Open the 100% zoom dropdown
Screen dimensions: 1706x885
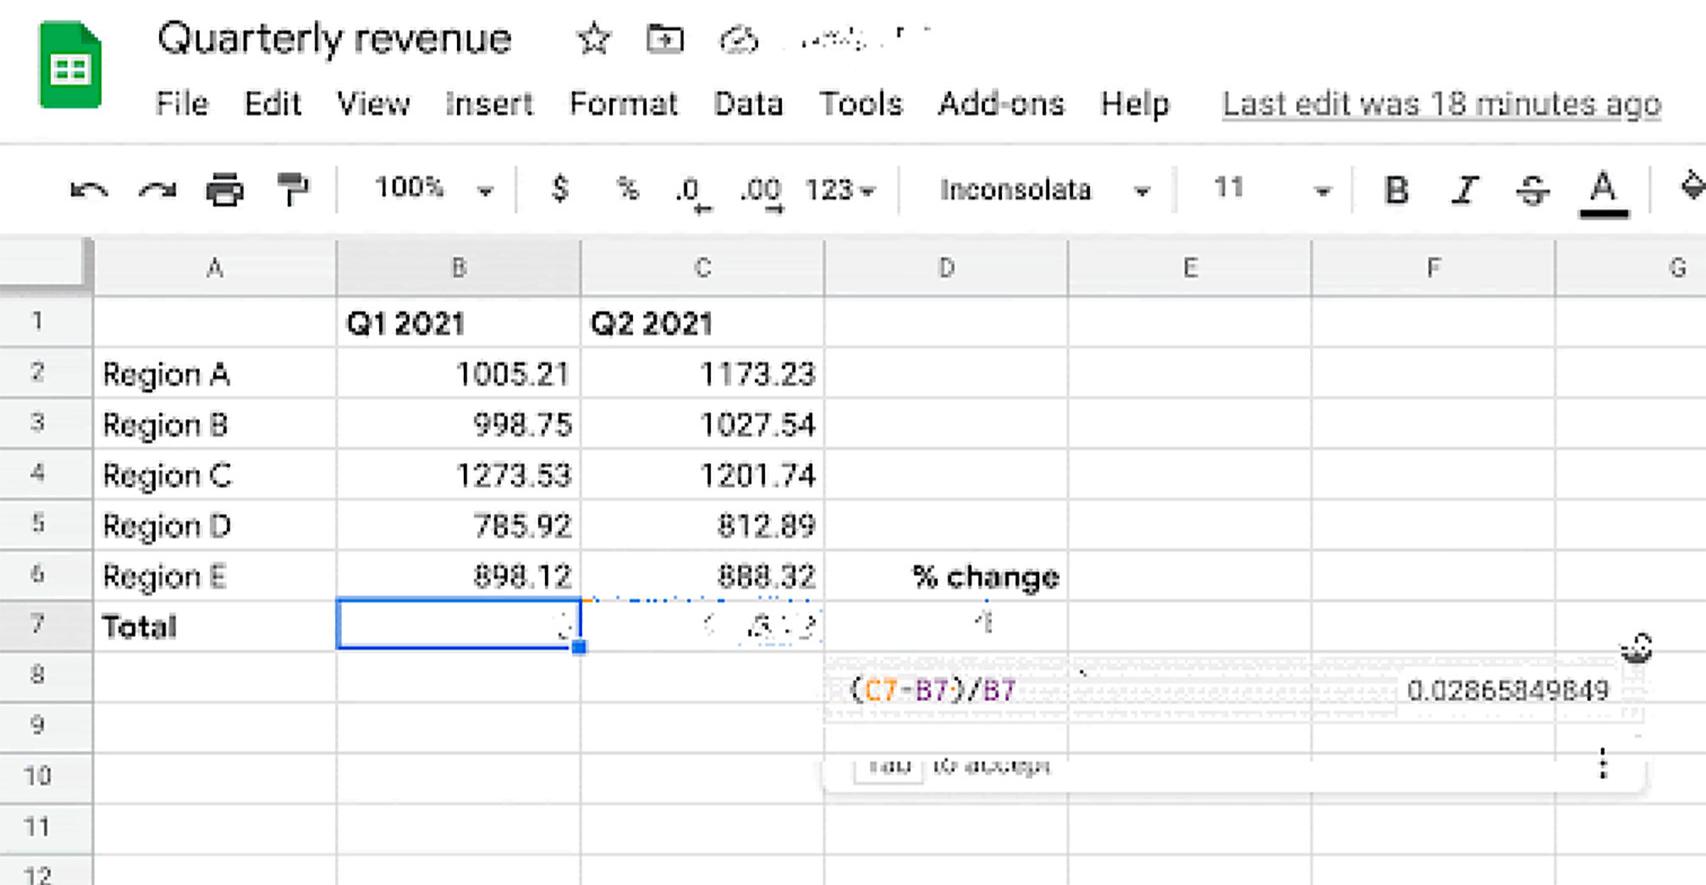point(433,189)
